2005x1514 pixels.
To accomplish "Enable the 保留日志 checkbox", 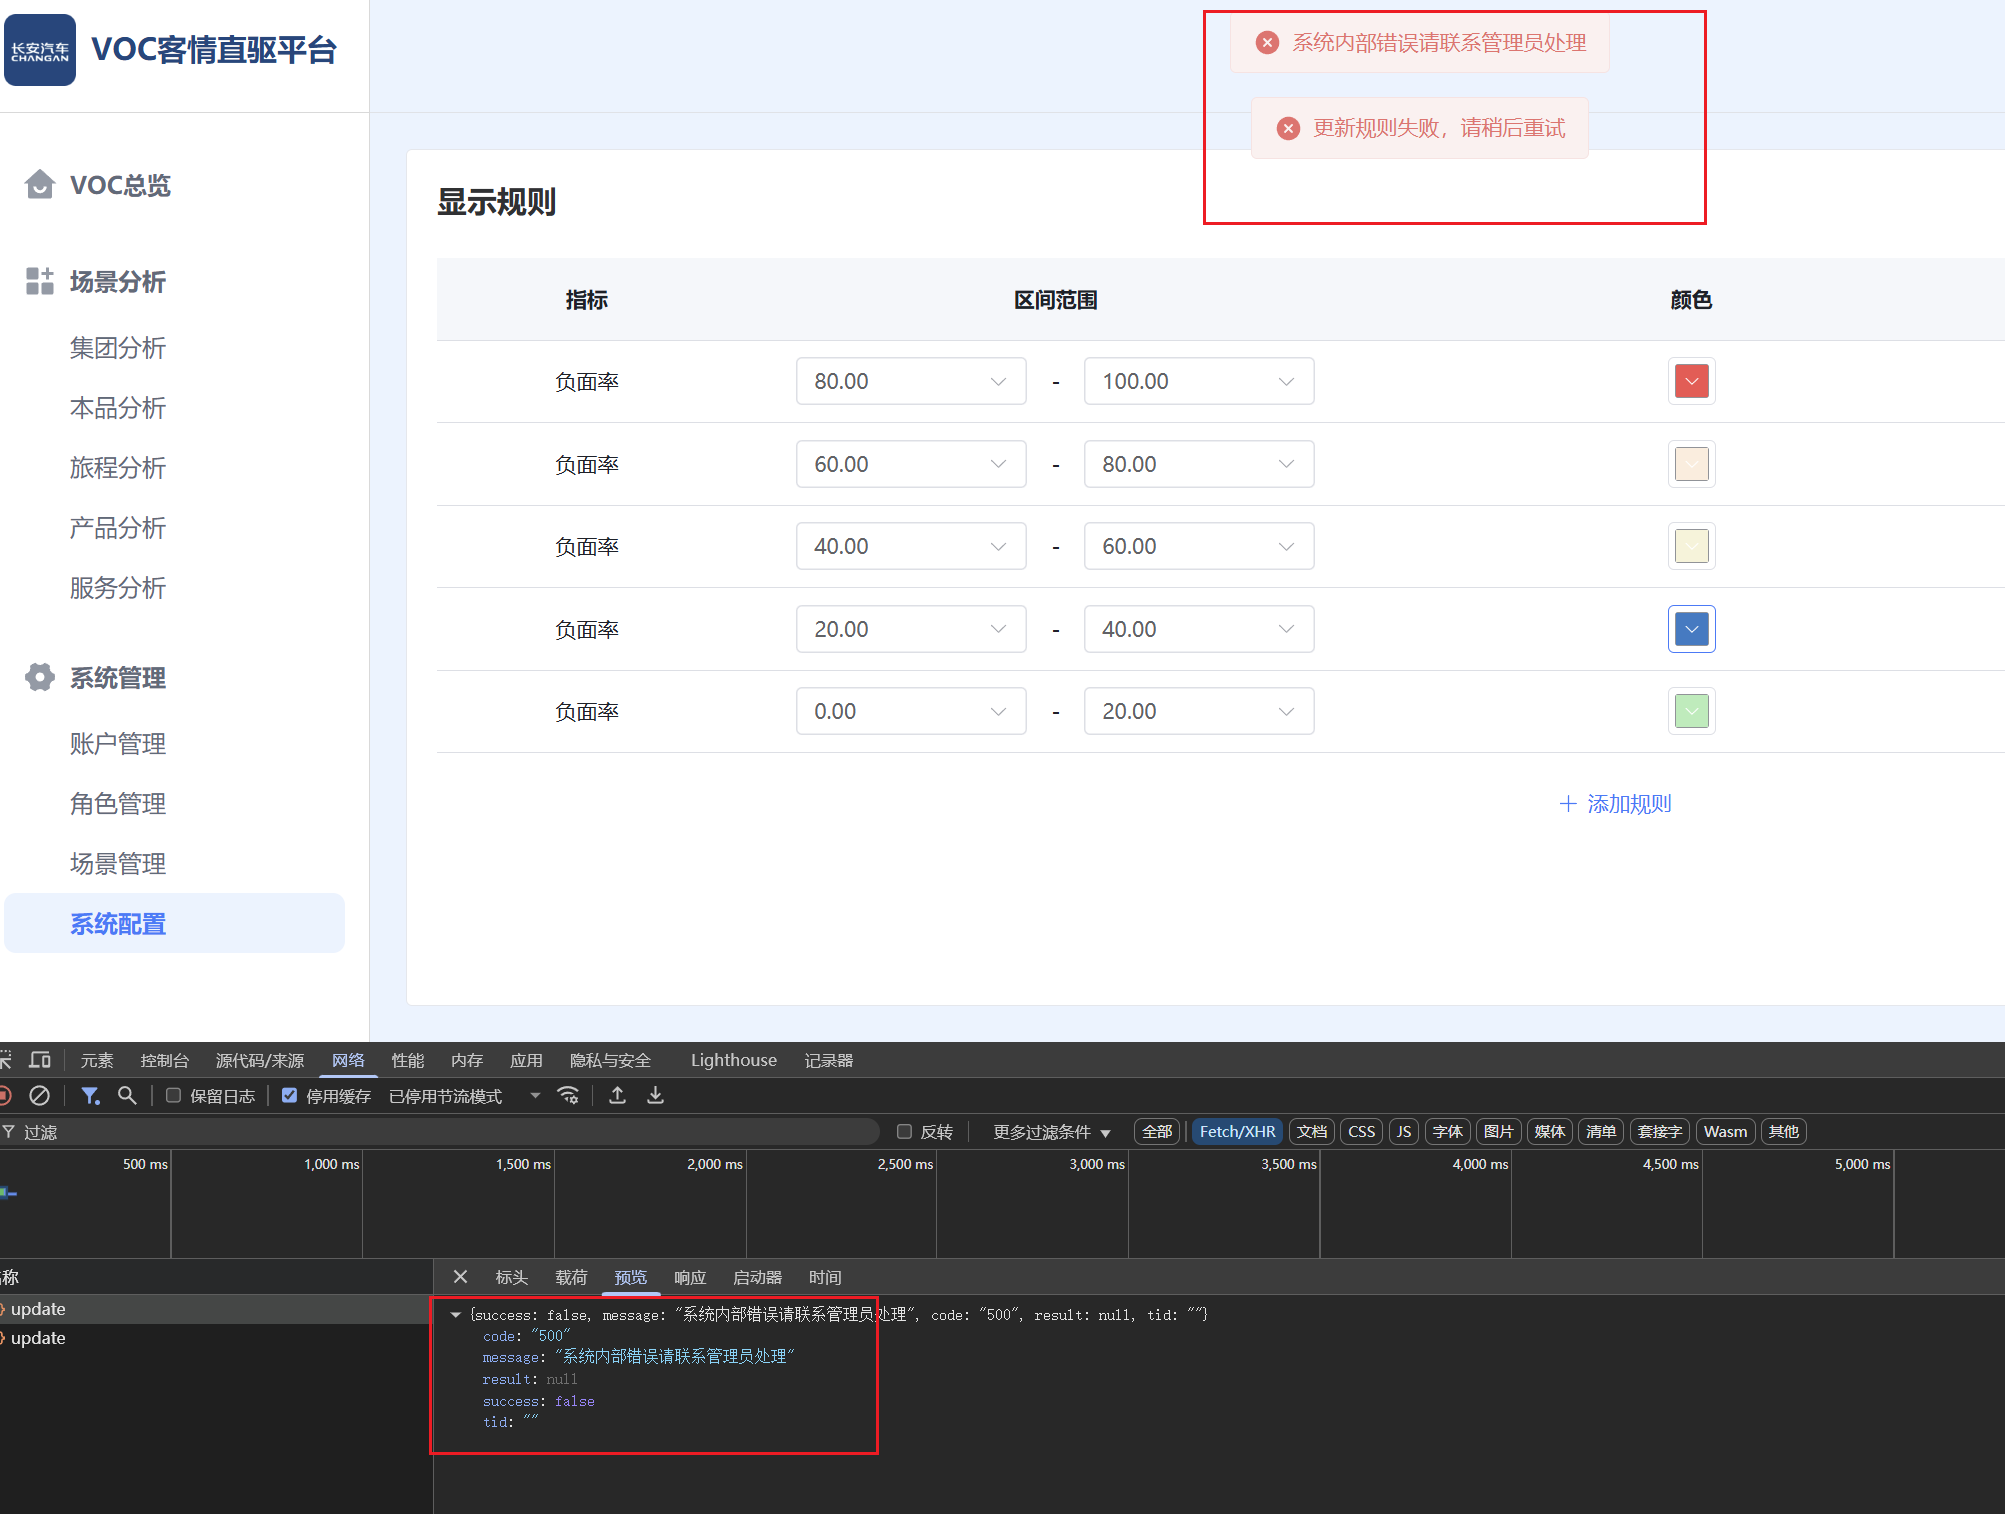I will click(x=173, y=1096).
